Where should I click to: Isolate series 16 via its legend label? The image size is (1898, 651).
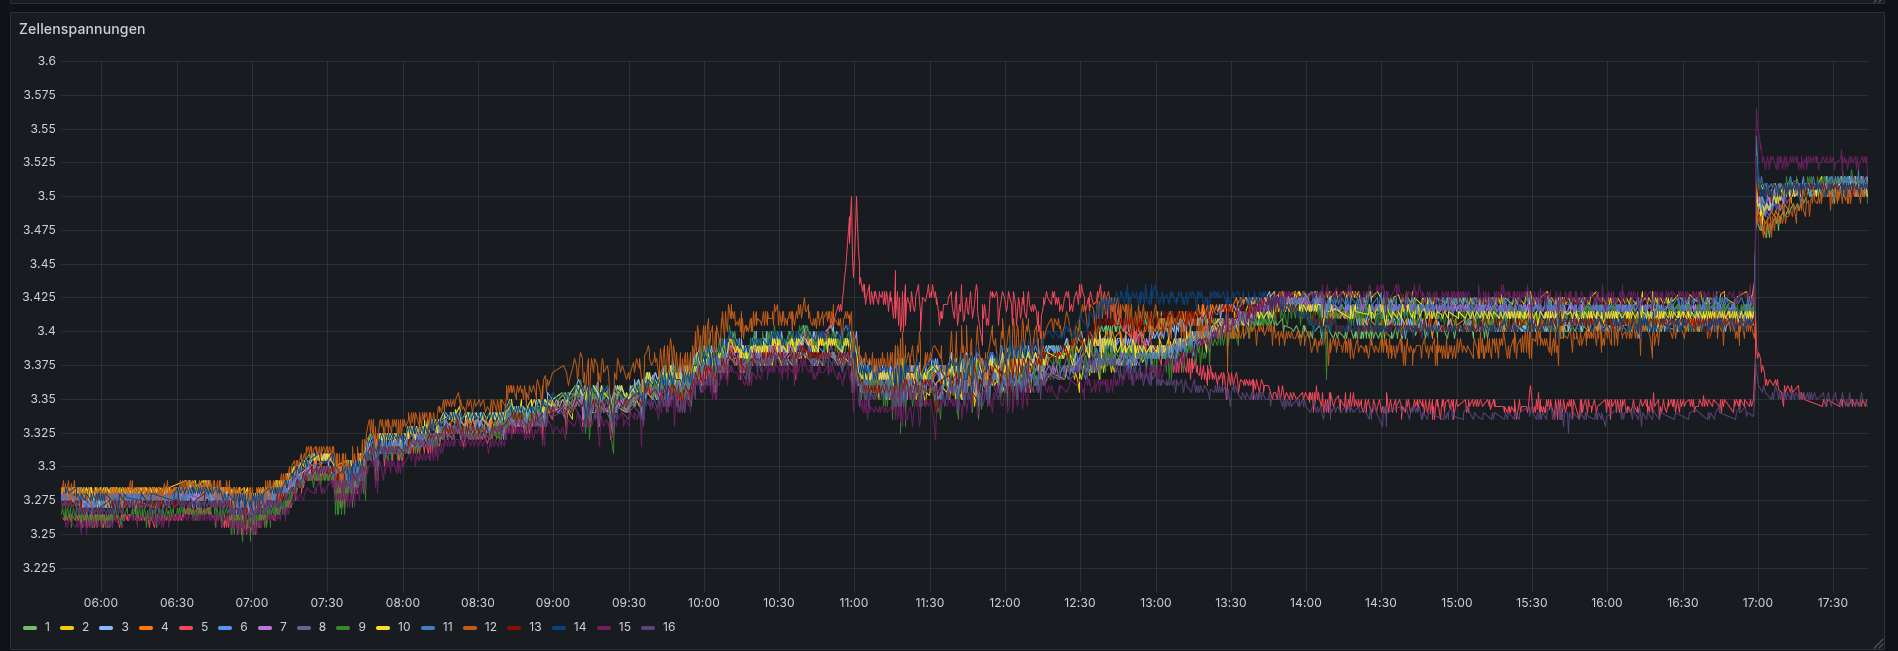[669, 627]
